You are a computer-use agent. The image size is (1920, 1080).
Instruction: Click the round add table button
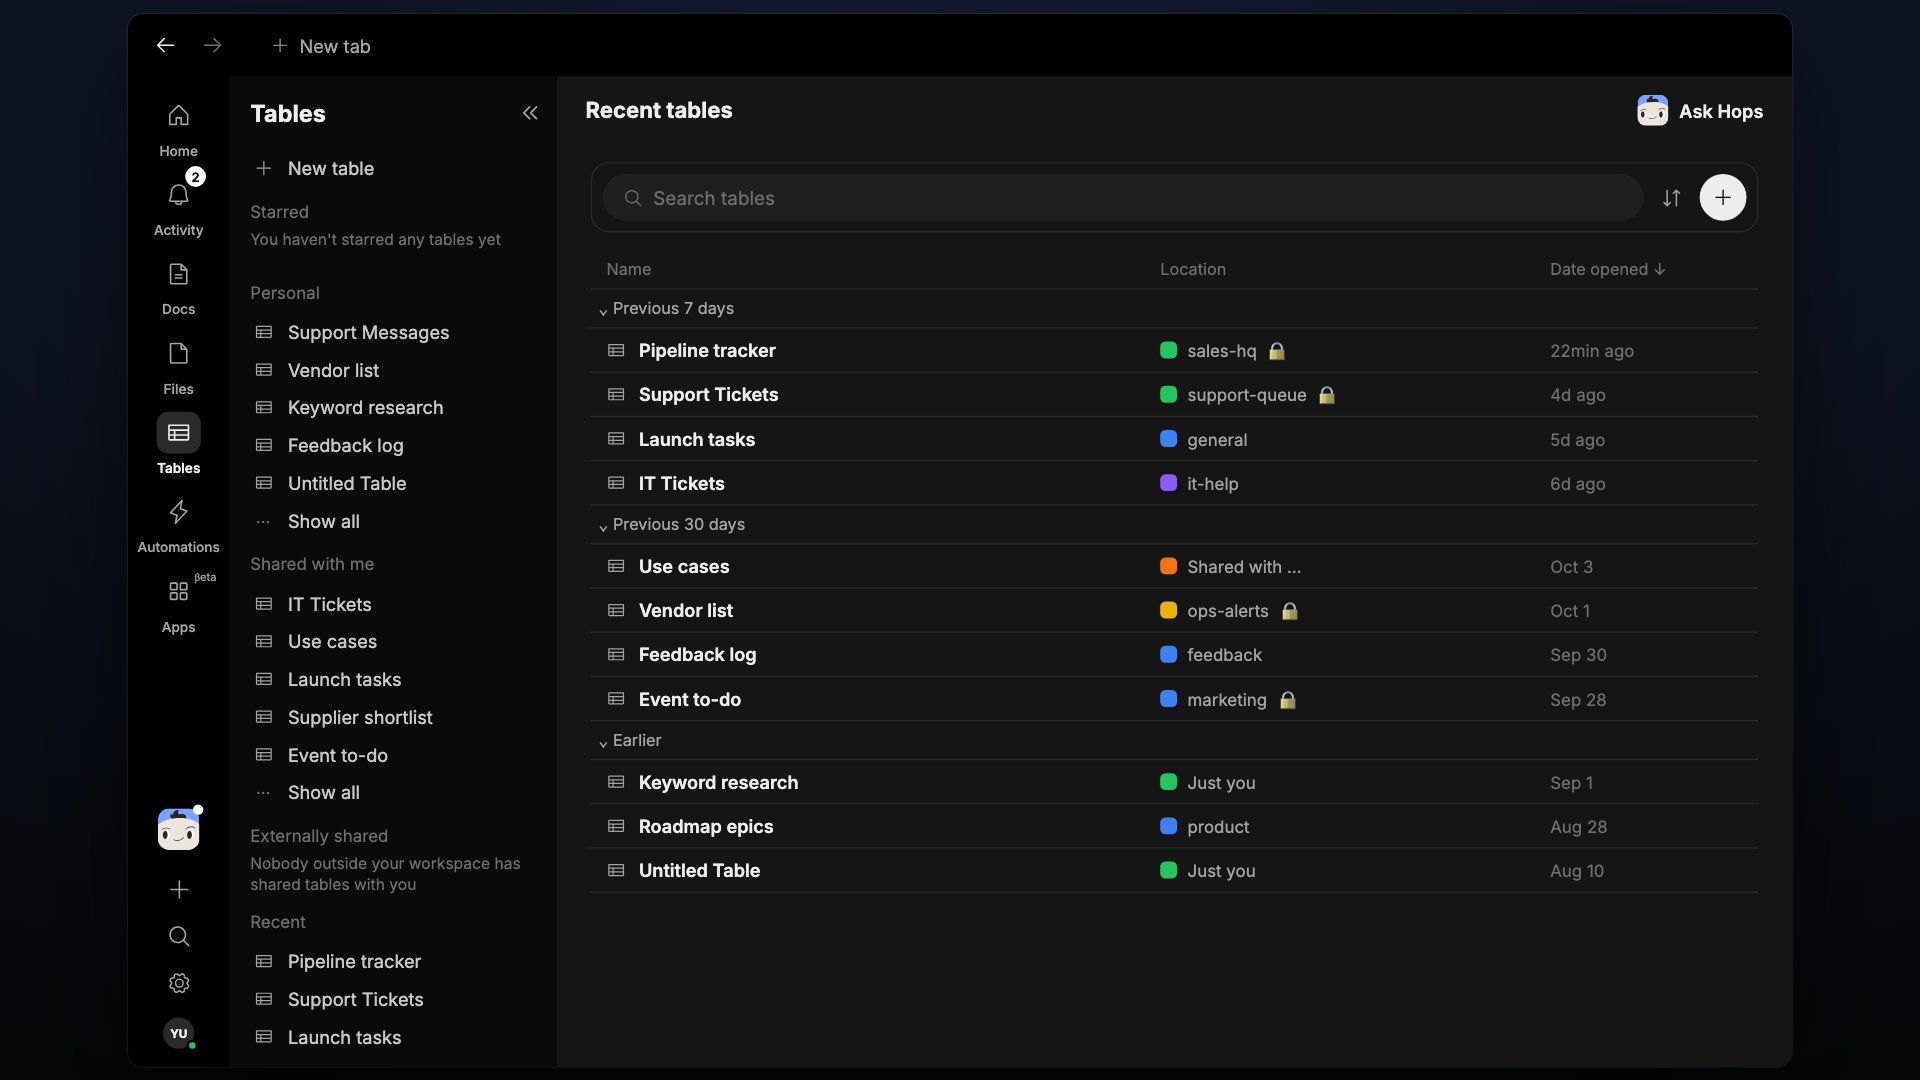pos(1722,198)
